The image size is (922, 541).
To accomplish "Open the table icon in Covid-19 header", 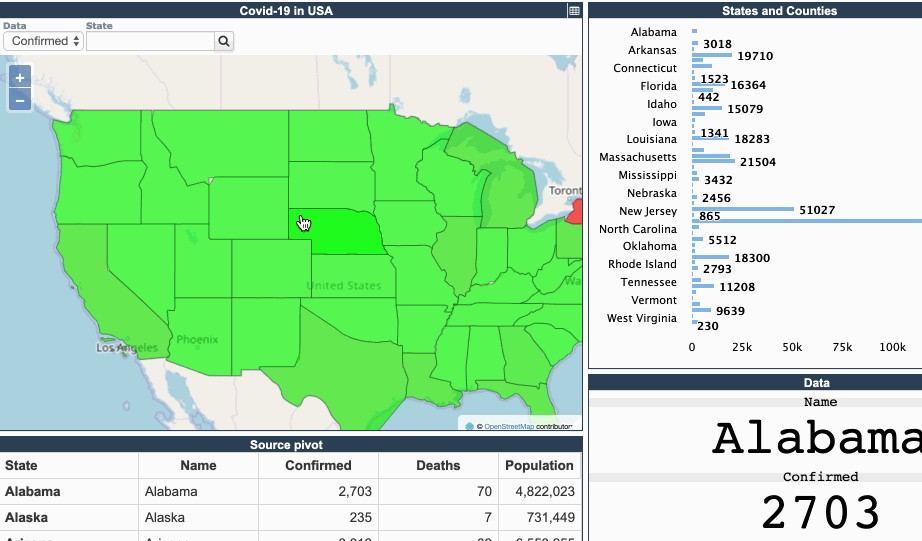I will point(574,11).
